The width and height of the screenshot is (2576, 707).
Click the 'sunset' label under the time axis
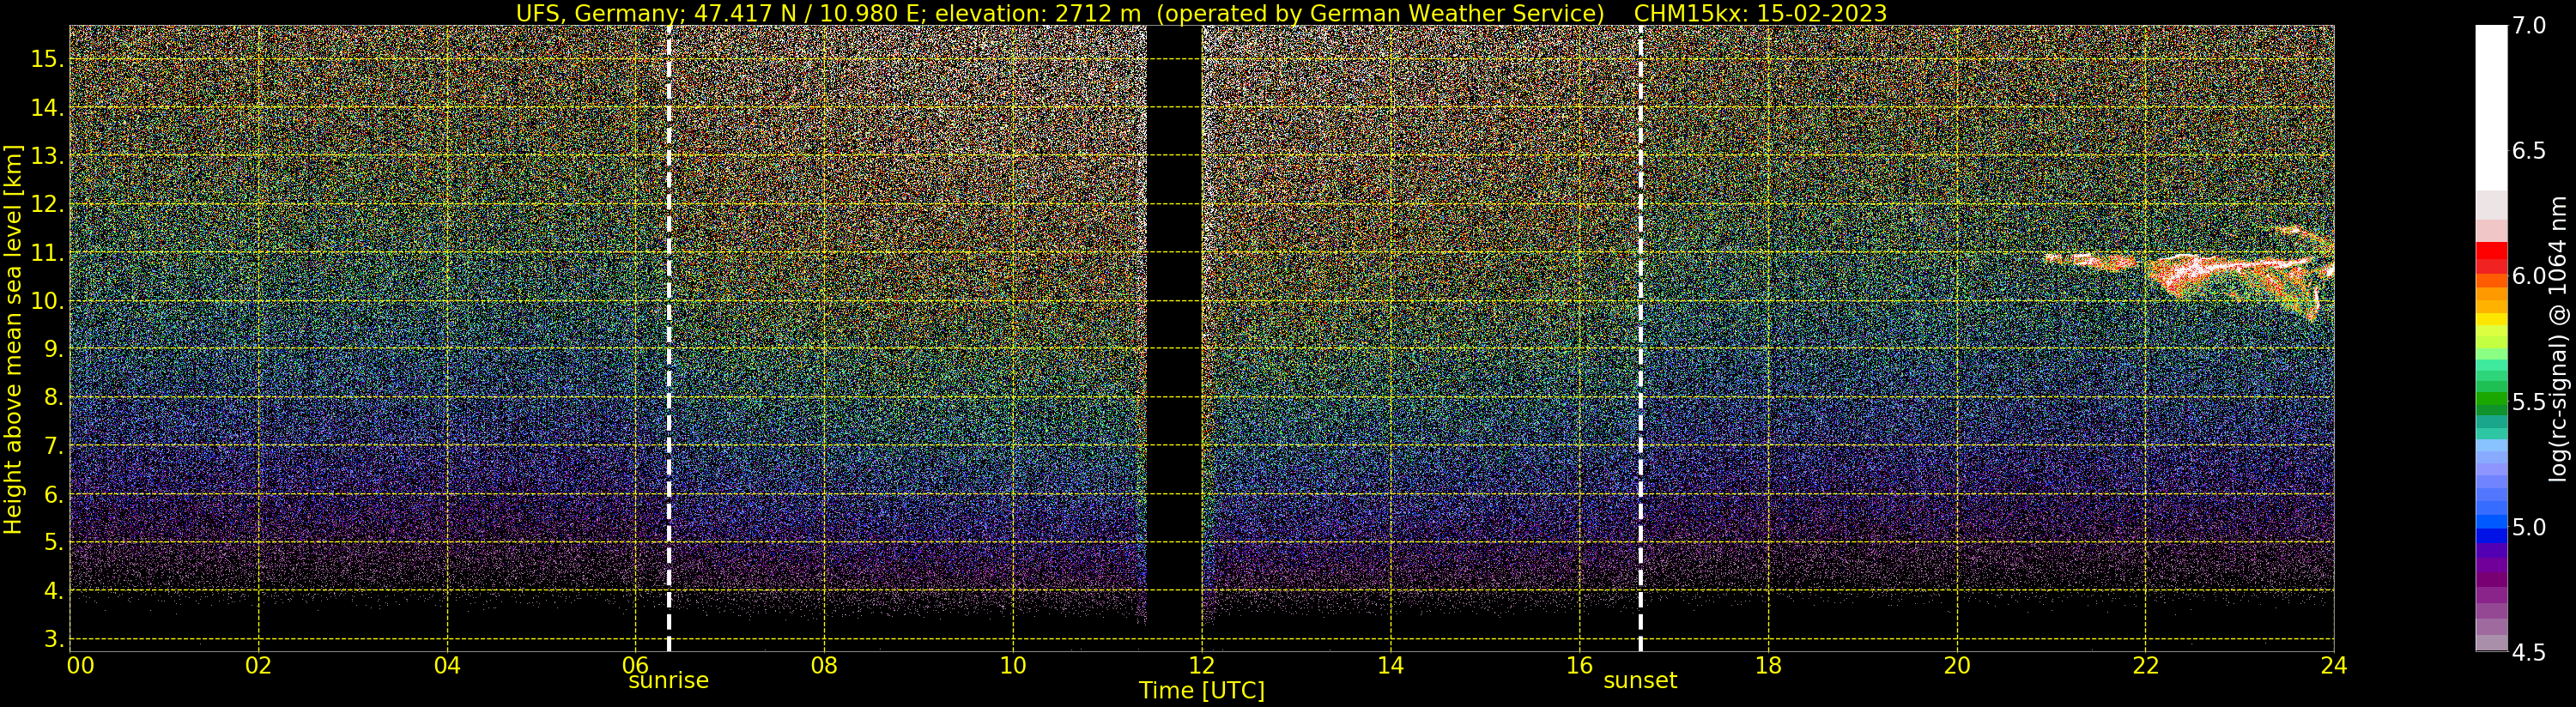coord(1640,681)
